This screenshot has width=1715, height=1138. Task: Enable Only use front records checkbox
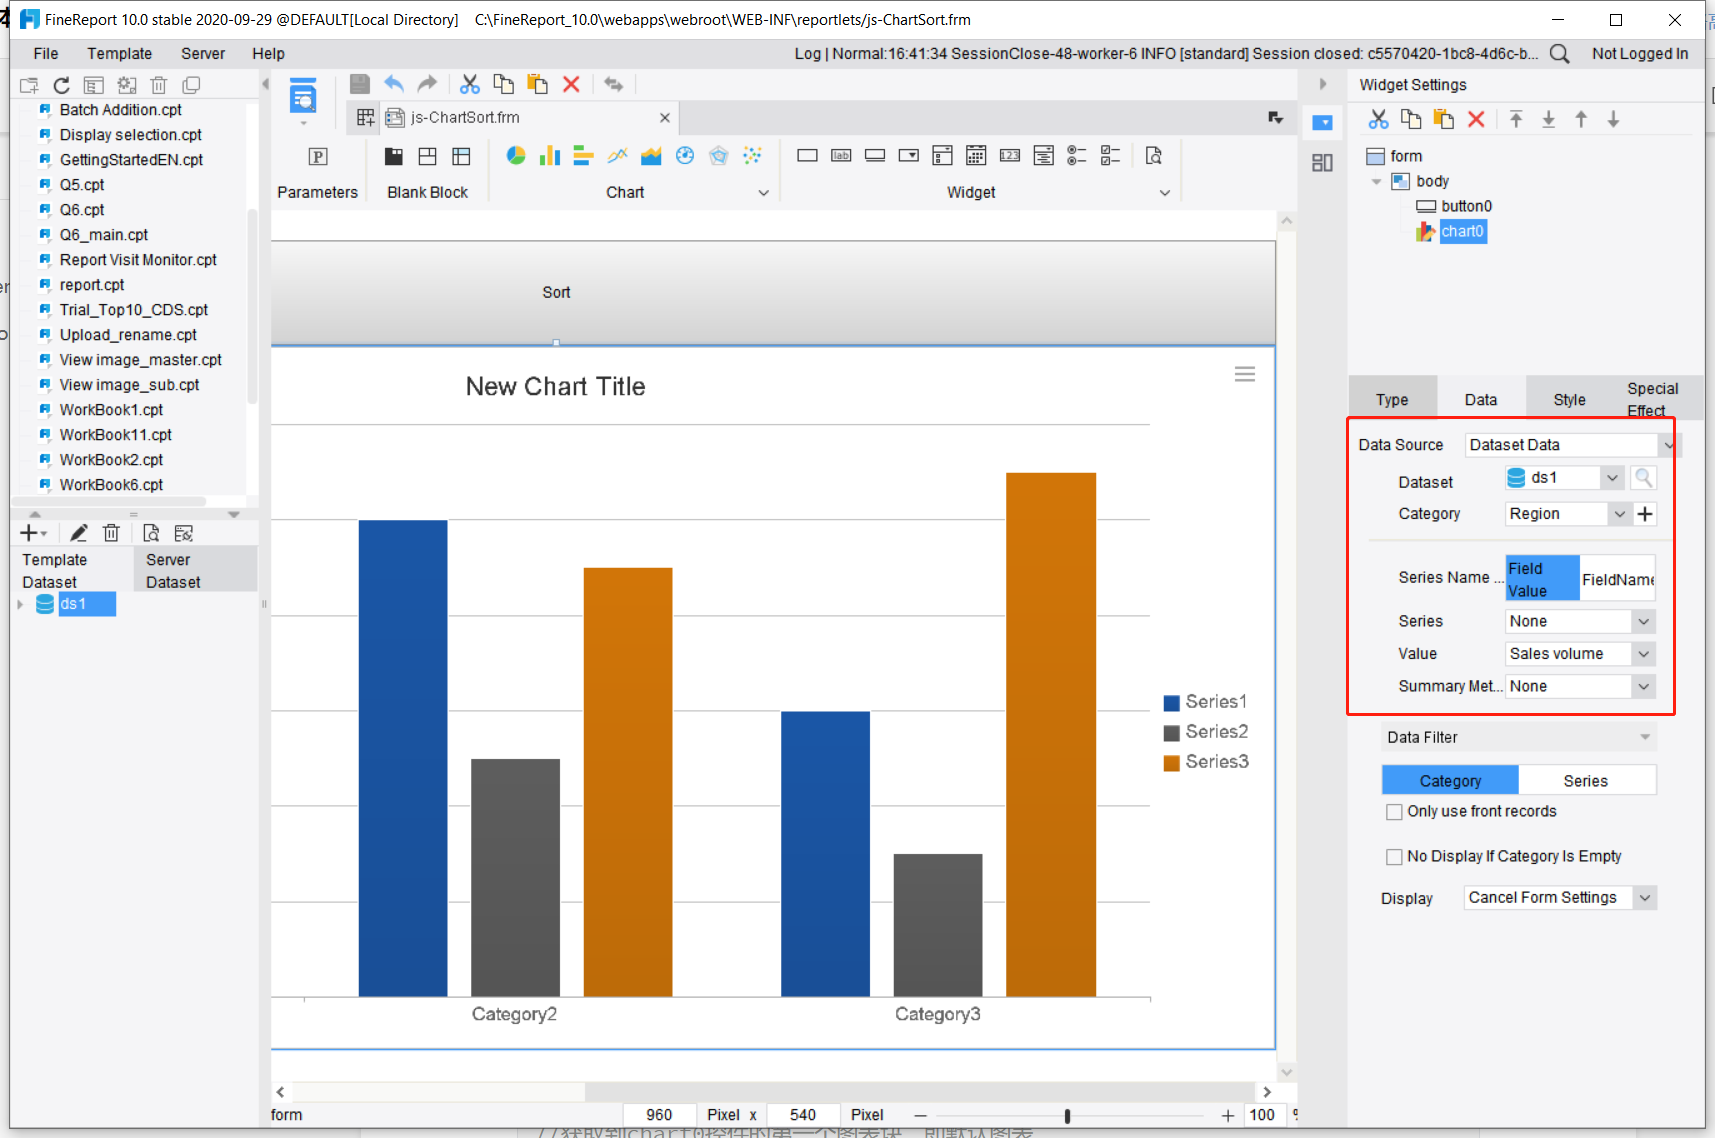(x=1394, y=812)
